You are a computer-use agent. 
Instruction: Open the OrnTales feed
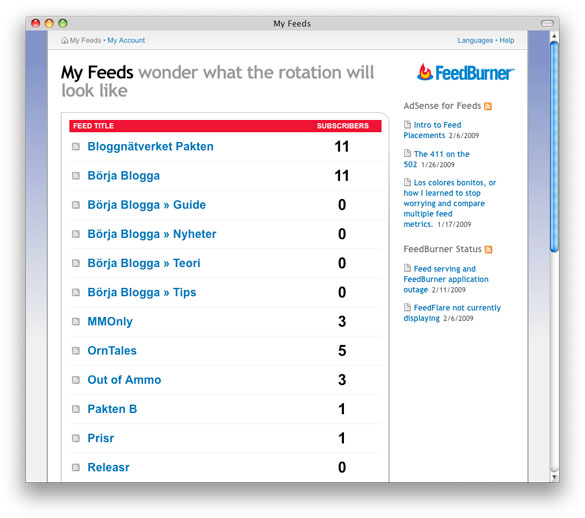click(112, 351)
